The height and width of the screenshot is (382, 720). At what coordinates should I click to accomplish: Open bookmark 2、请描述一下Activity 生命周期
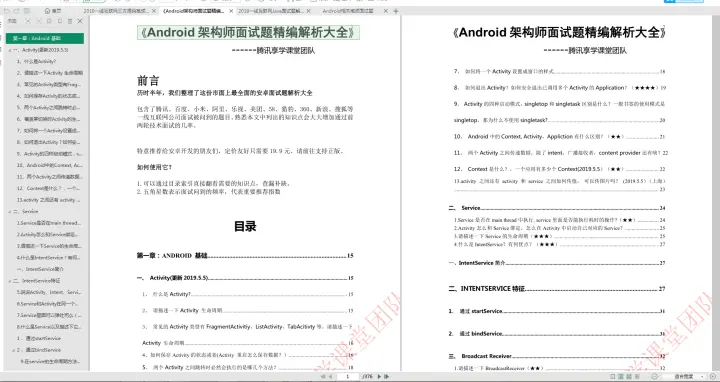(50, 73)
